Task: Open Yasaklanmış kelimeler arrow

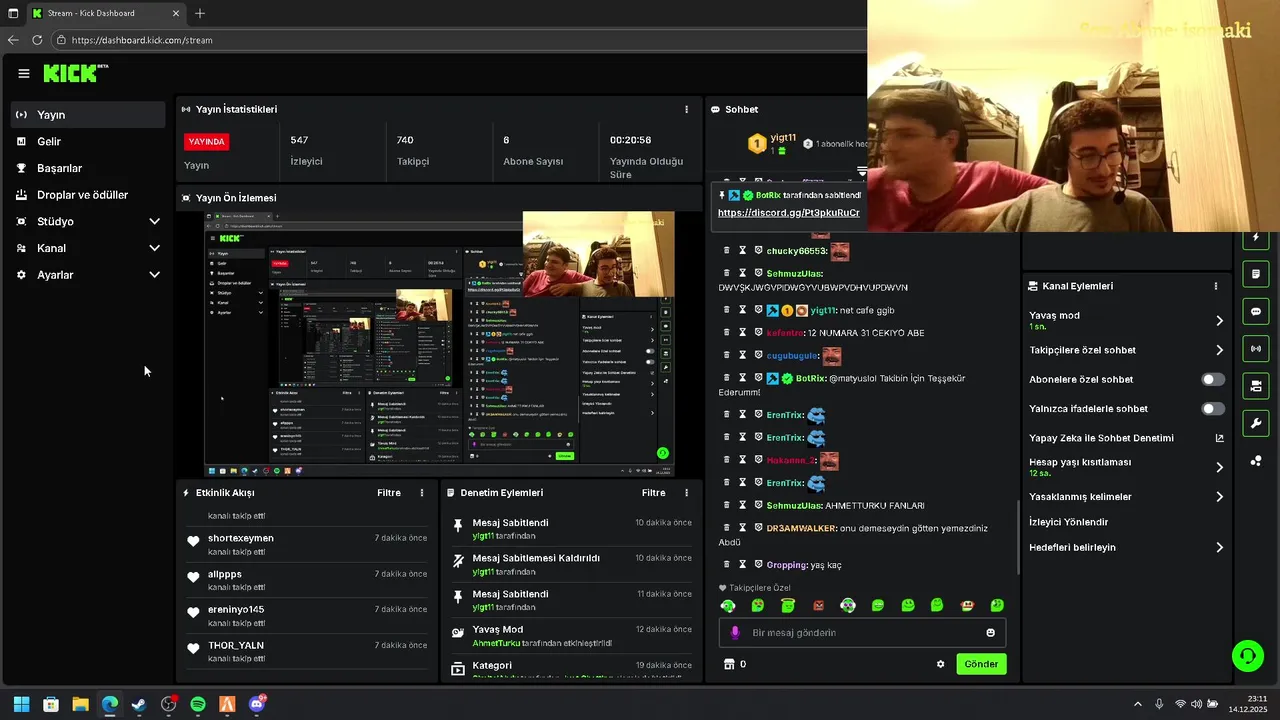Action: pyautogui.click(x=1219, y=497)
